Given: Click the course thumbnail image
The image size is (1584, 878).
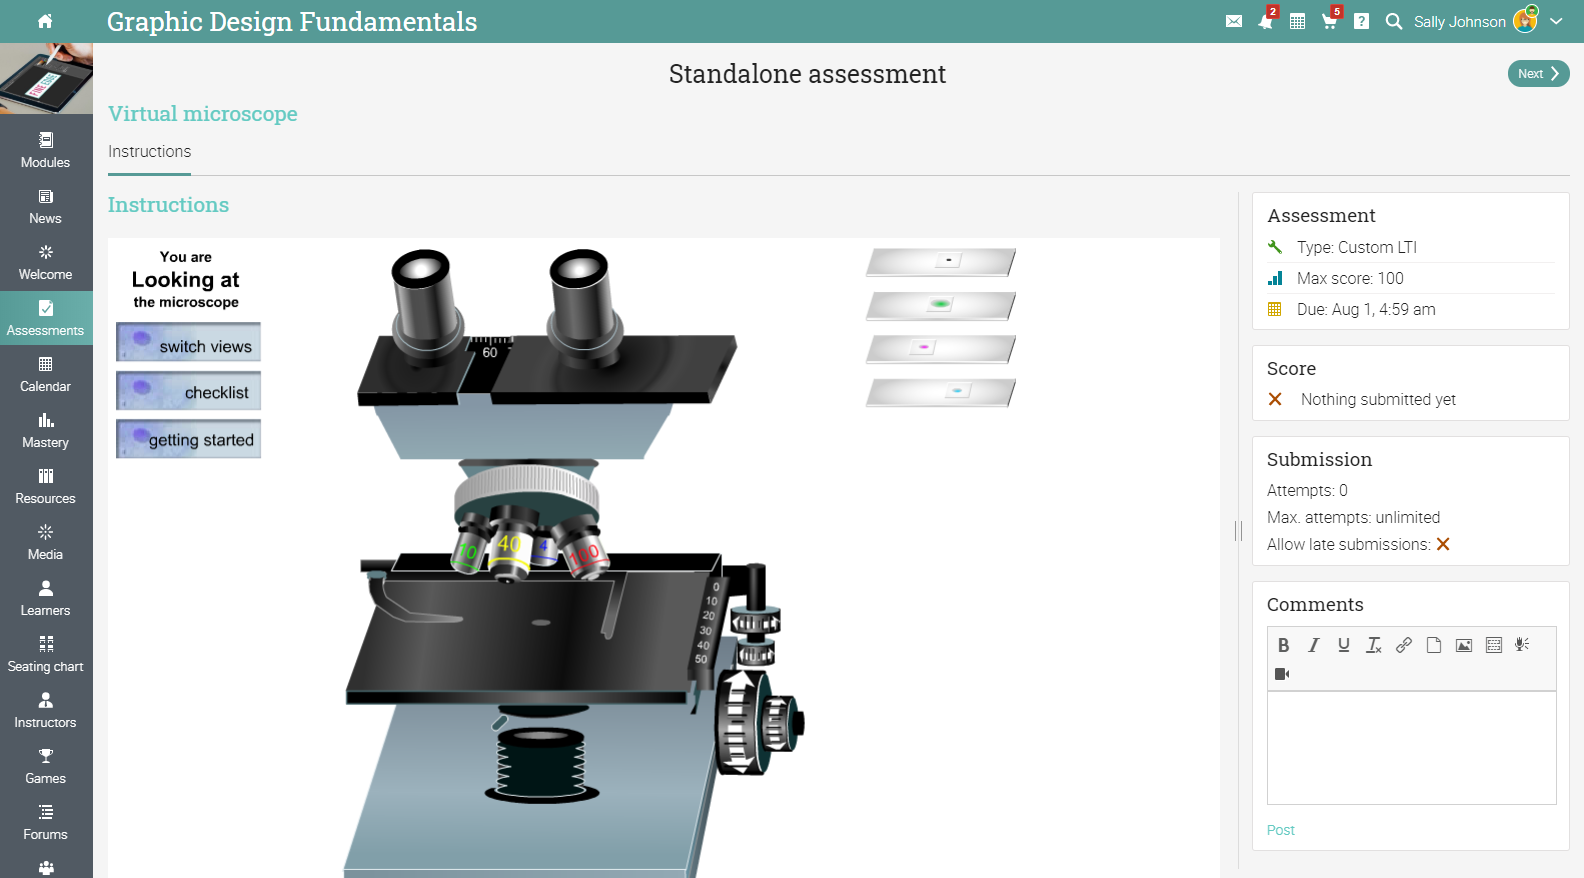Looking at the screenshot, I should click(46, 78).
